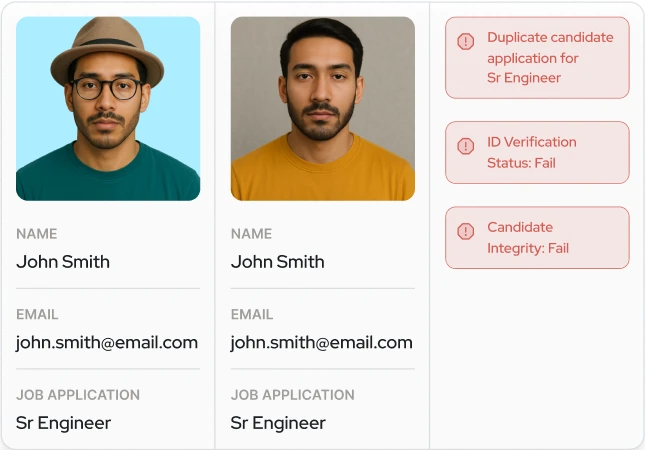The width and height of the screenshot is (645, 450).
Task: Open the Candidate Integrity: Fail message
Action: click(x=529, y=238)
